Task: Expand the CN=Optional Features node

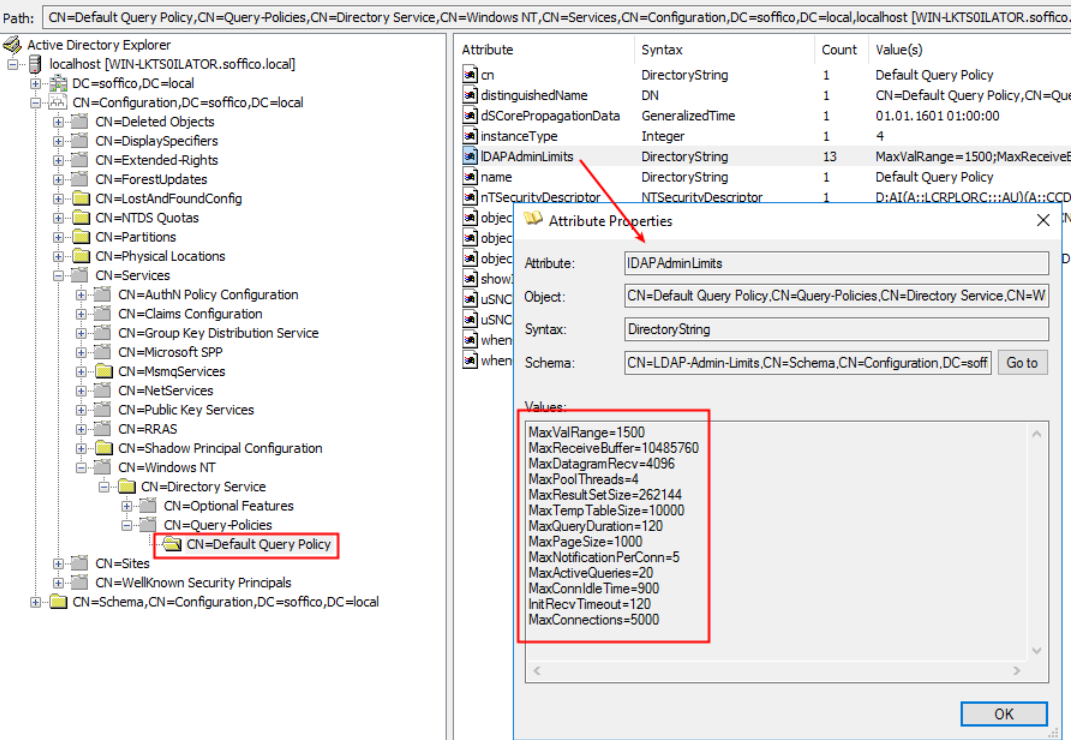Action: click(127, 506)
